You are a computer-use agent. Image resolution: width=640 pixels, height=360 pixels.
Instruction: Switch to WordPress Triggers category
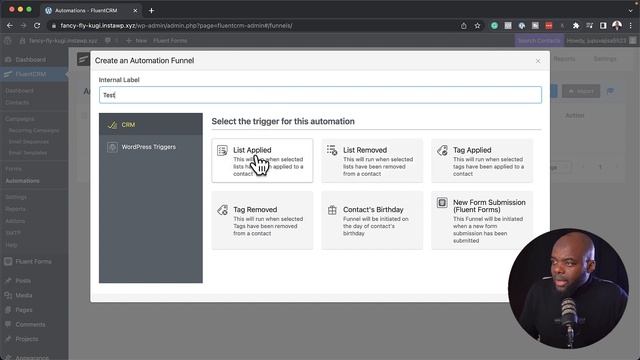coord(151,147)
